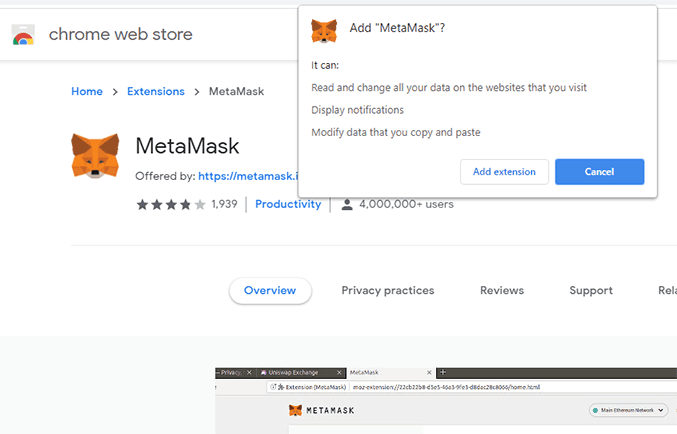Open the Extensions breadcrumb link
The width and height of the screenshot is (677, 434).
155,92
